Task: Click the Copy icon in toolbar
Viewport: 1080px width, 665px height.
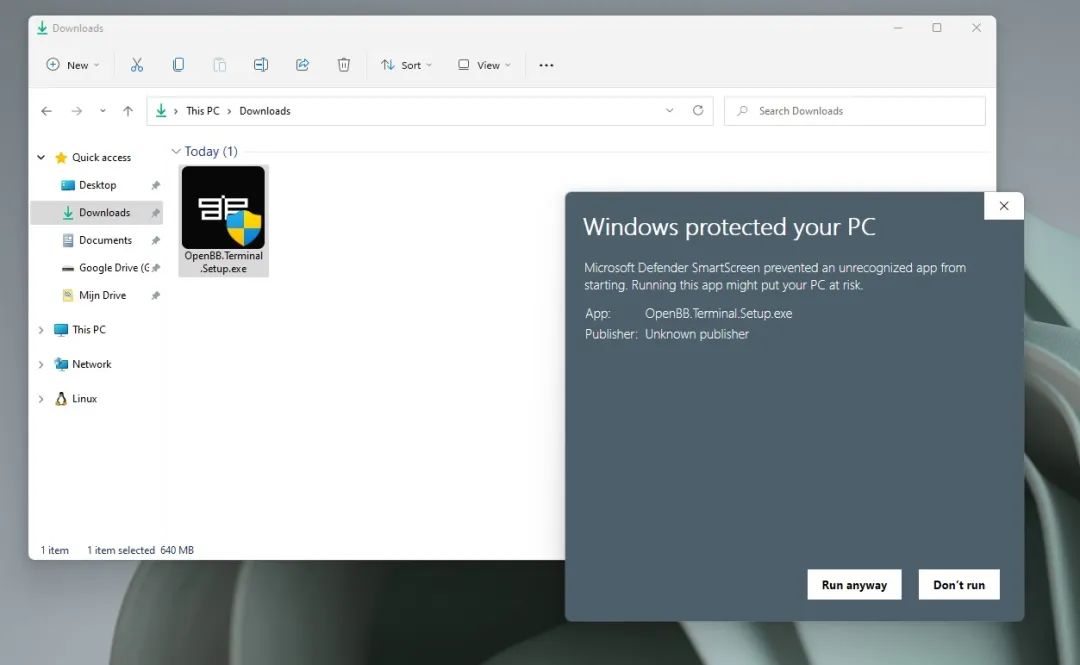Action: click(x=178, y=65)
